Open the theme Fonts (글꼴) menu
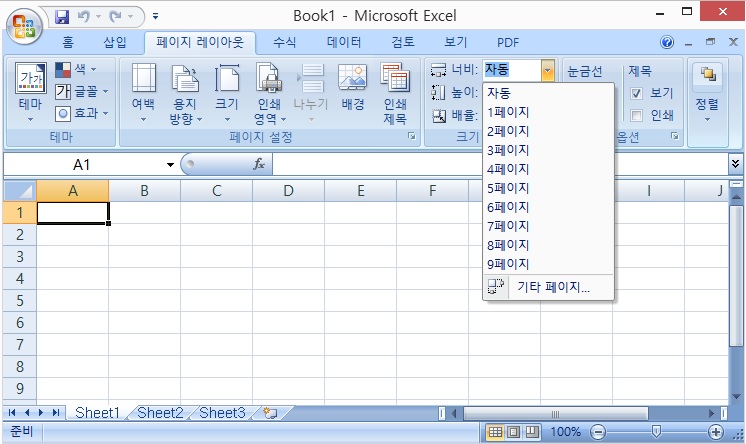The height and width of the screenshot is (444, 746). click(x=81, y=91)
